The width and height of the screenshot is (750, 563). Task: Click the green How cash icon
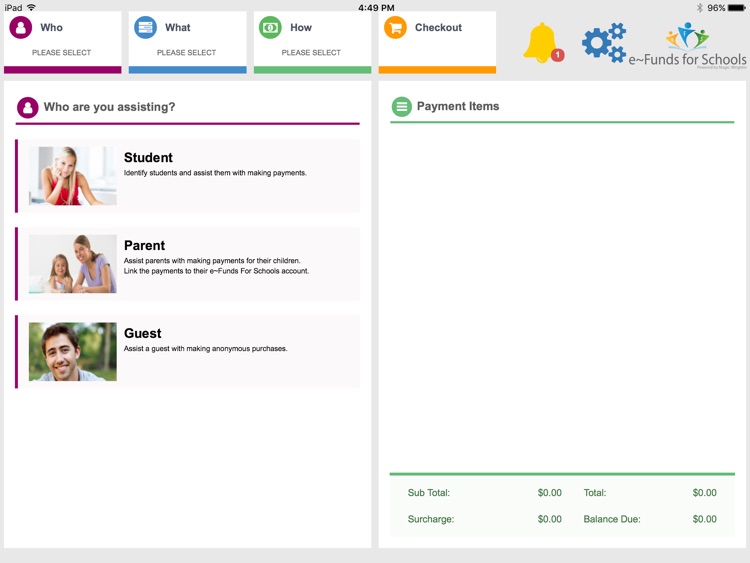(x=270, y=28)
